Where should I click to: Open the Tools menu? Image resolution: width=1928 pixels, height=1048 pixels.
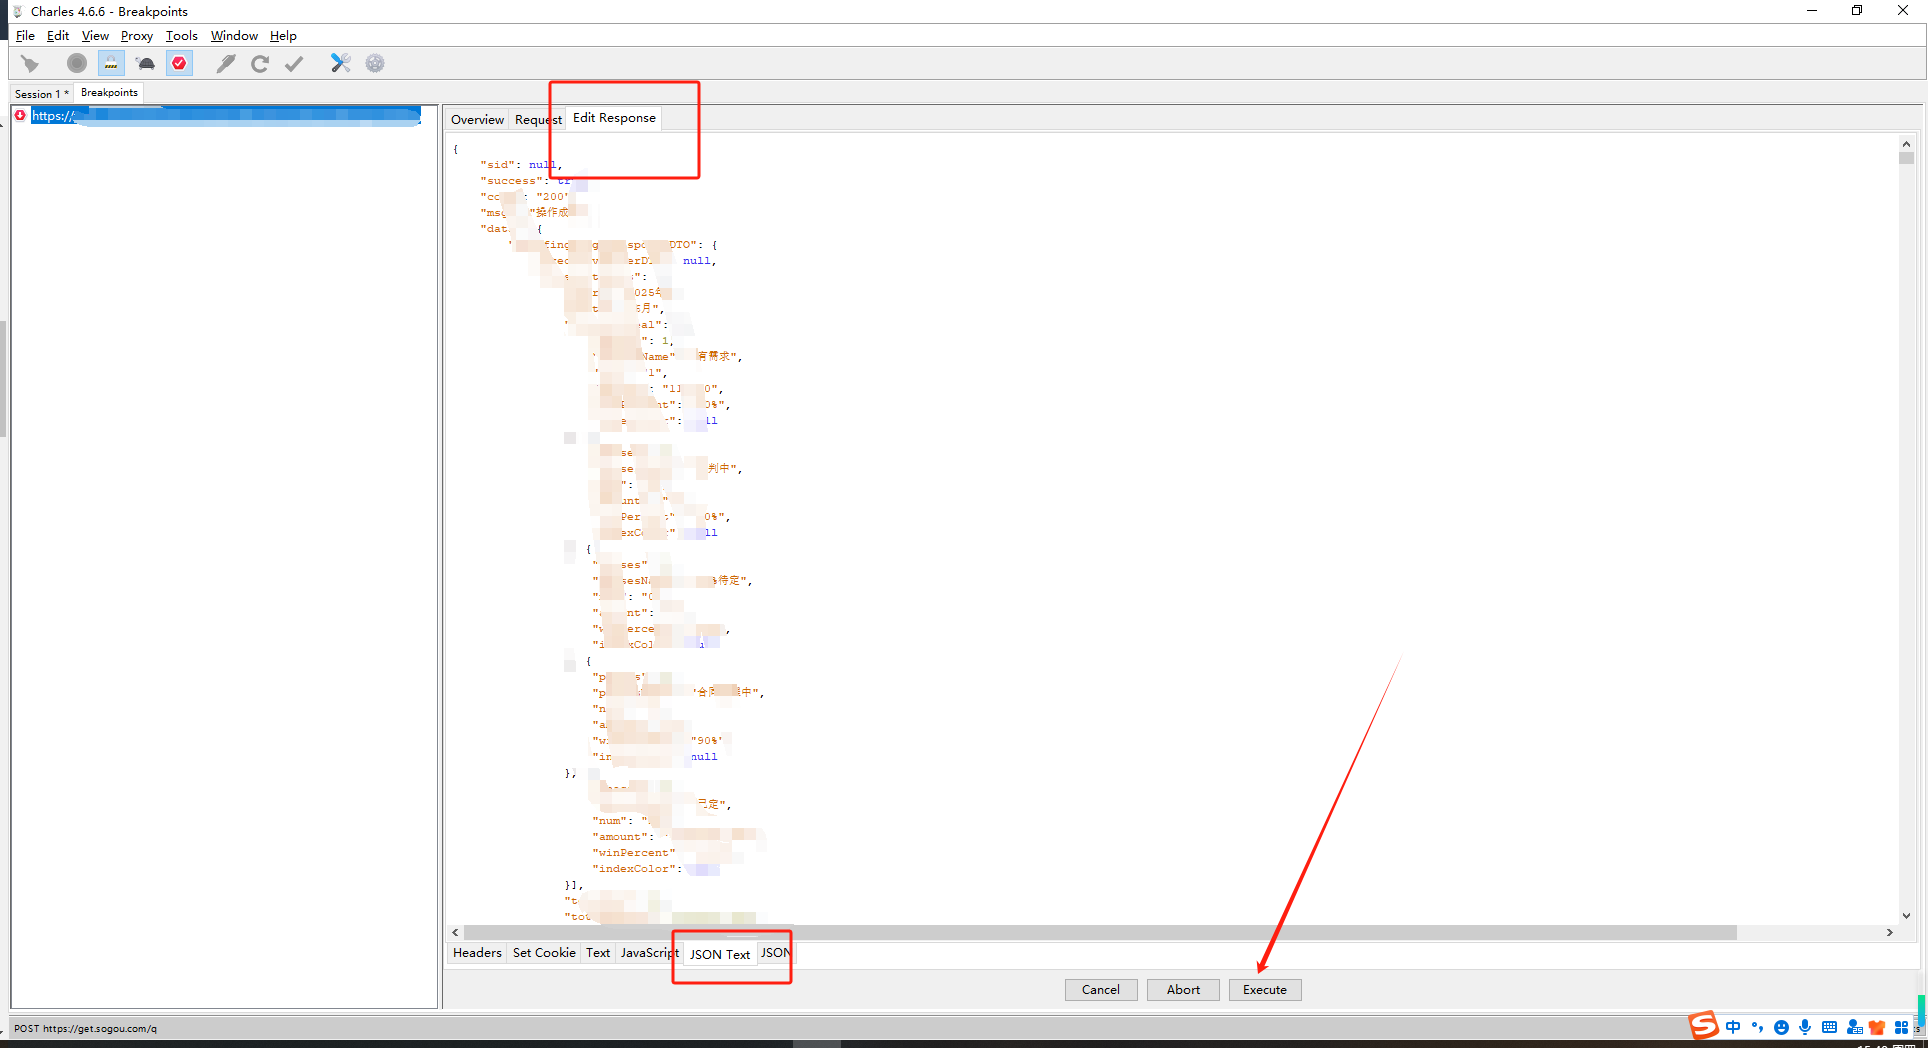pos(182,36)
